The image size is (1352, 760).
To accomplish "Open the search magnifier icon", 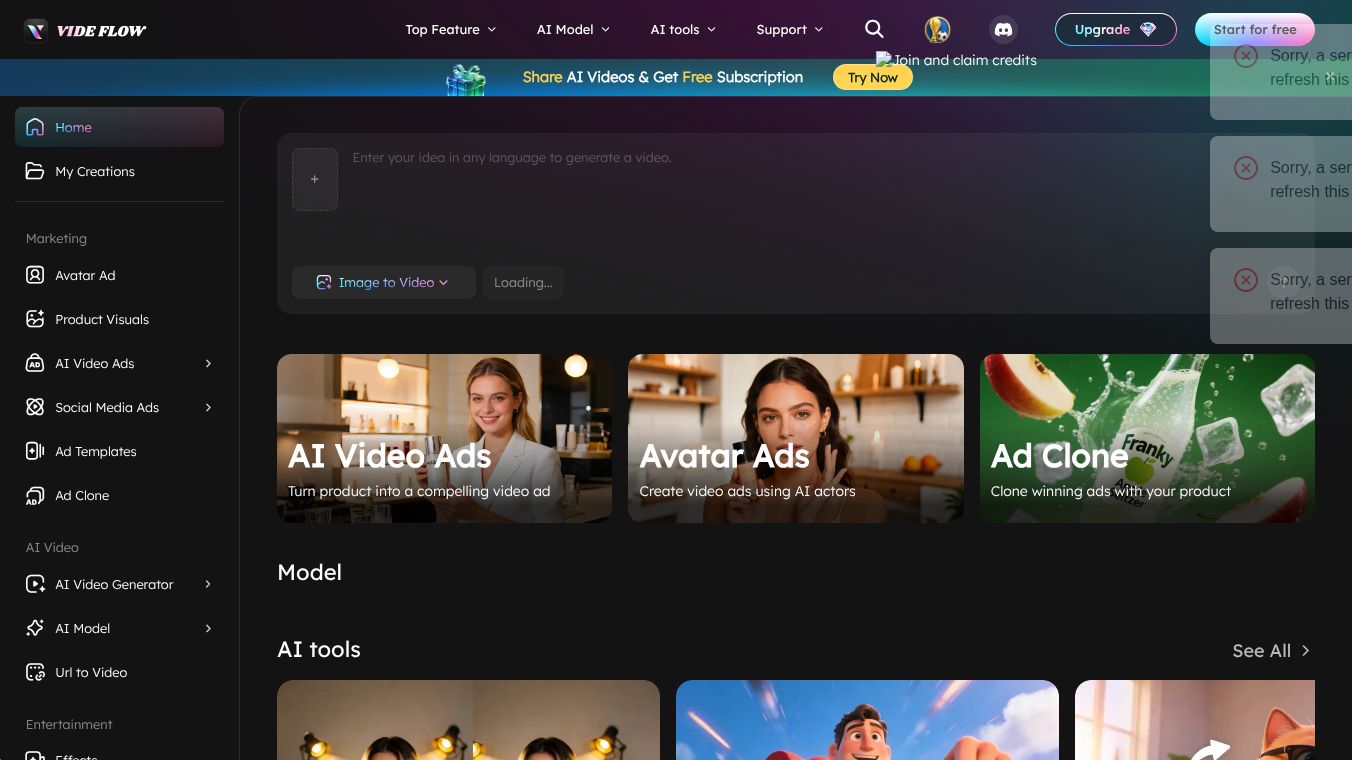I will 874,29.
